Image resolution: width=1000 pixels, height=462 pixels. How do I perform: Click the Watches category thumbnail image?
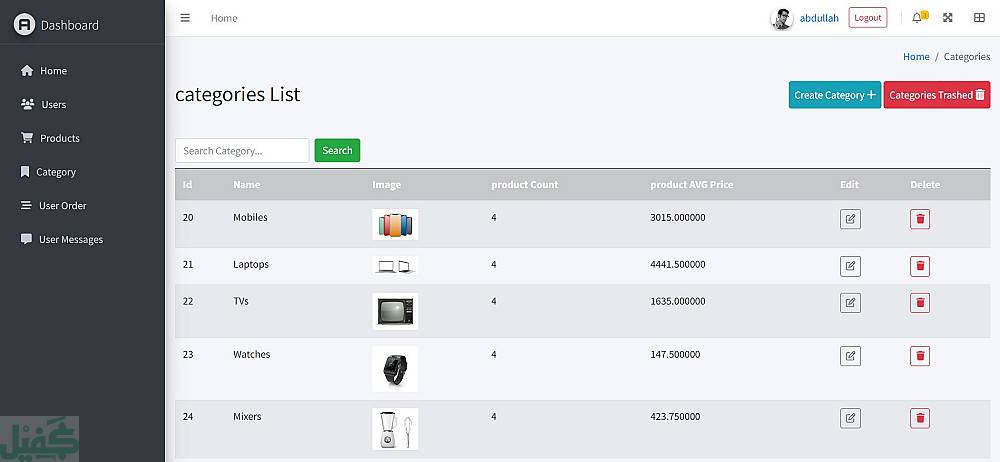[395, 369]
